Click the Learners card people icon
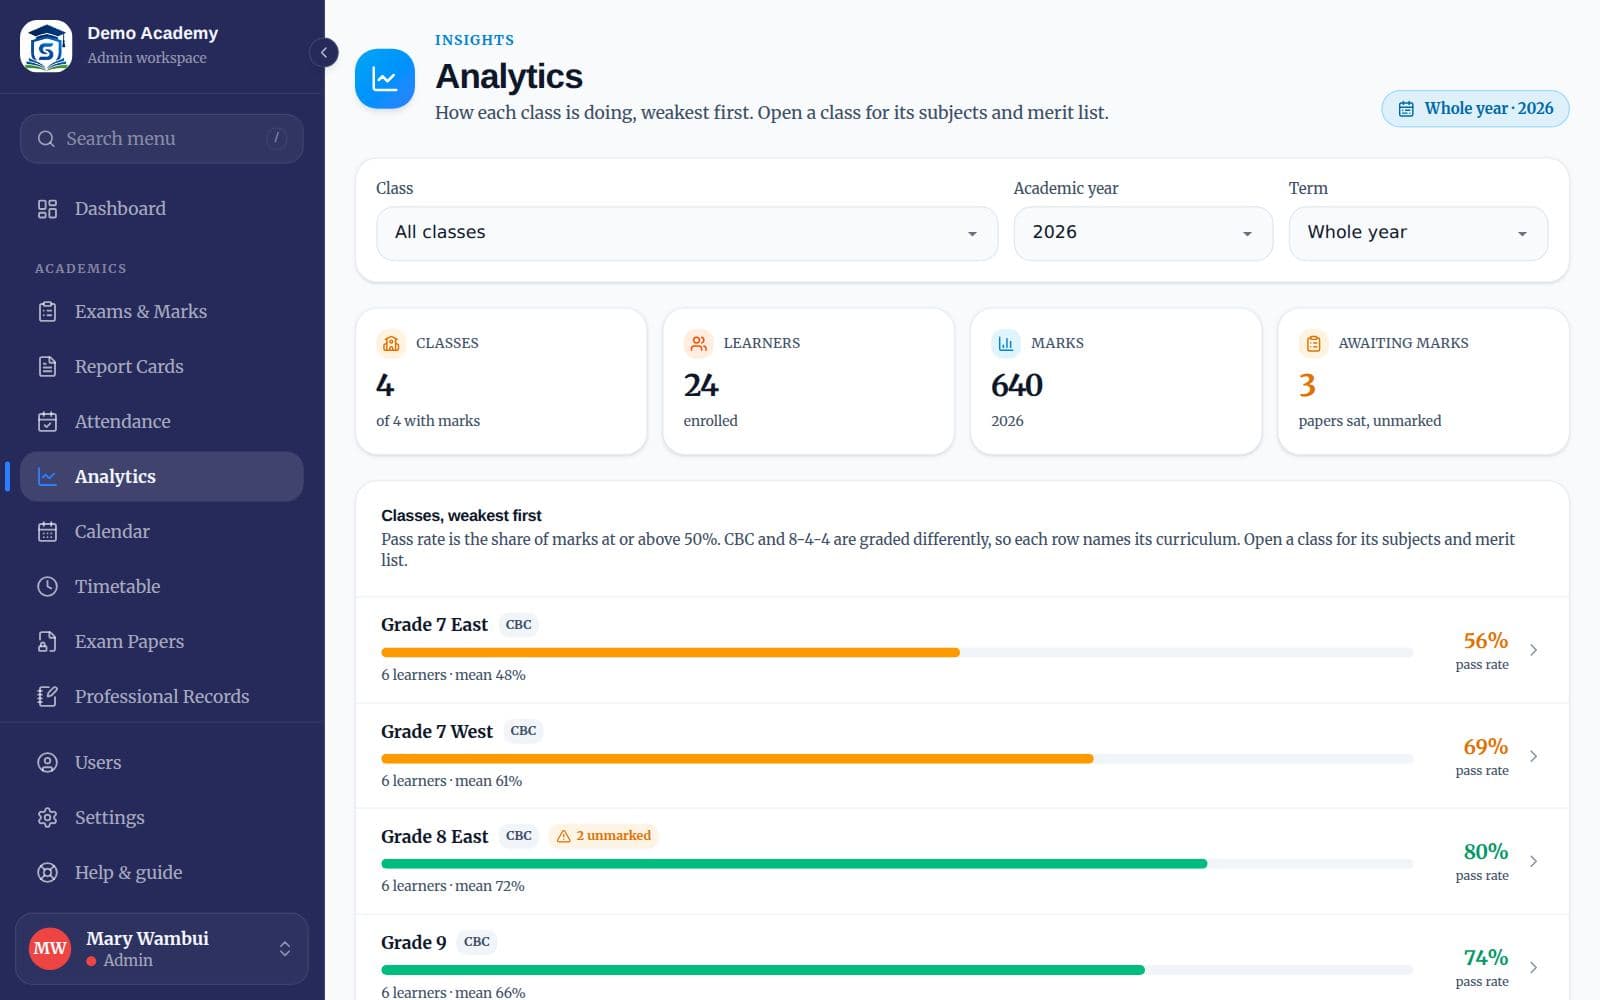Image resolution: width=1600 pixels, height=1000 pixels. 698,343
